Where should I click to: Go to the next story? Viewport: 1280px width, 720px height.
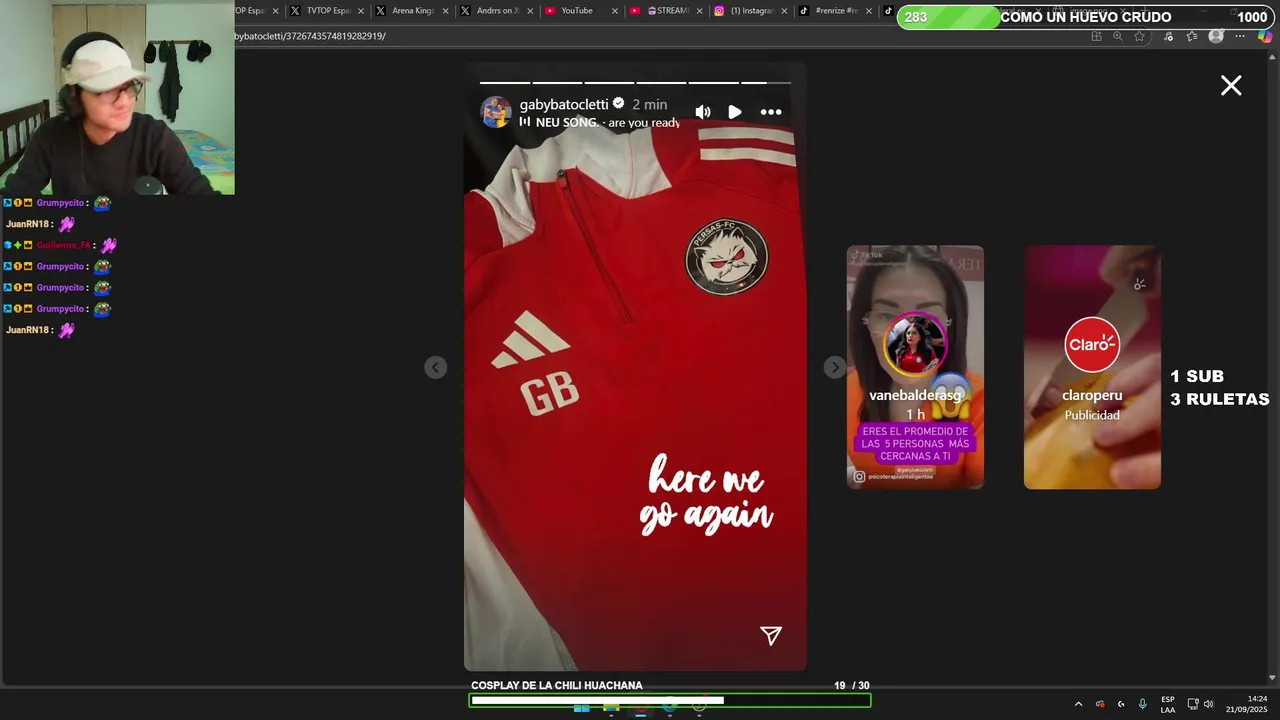[834, 368]
